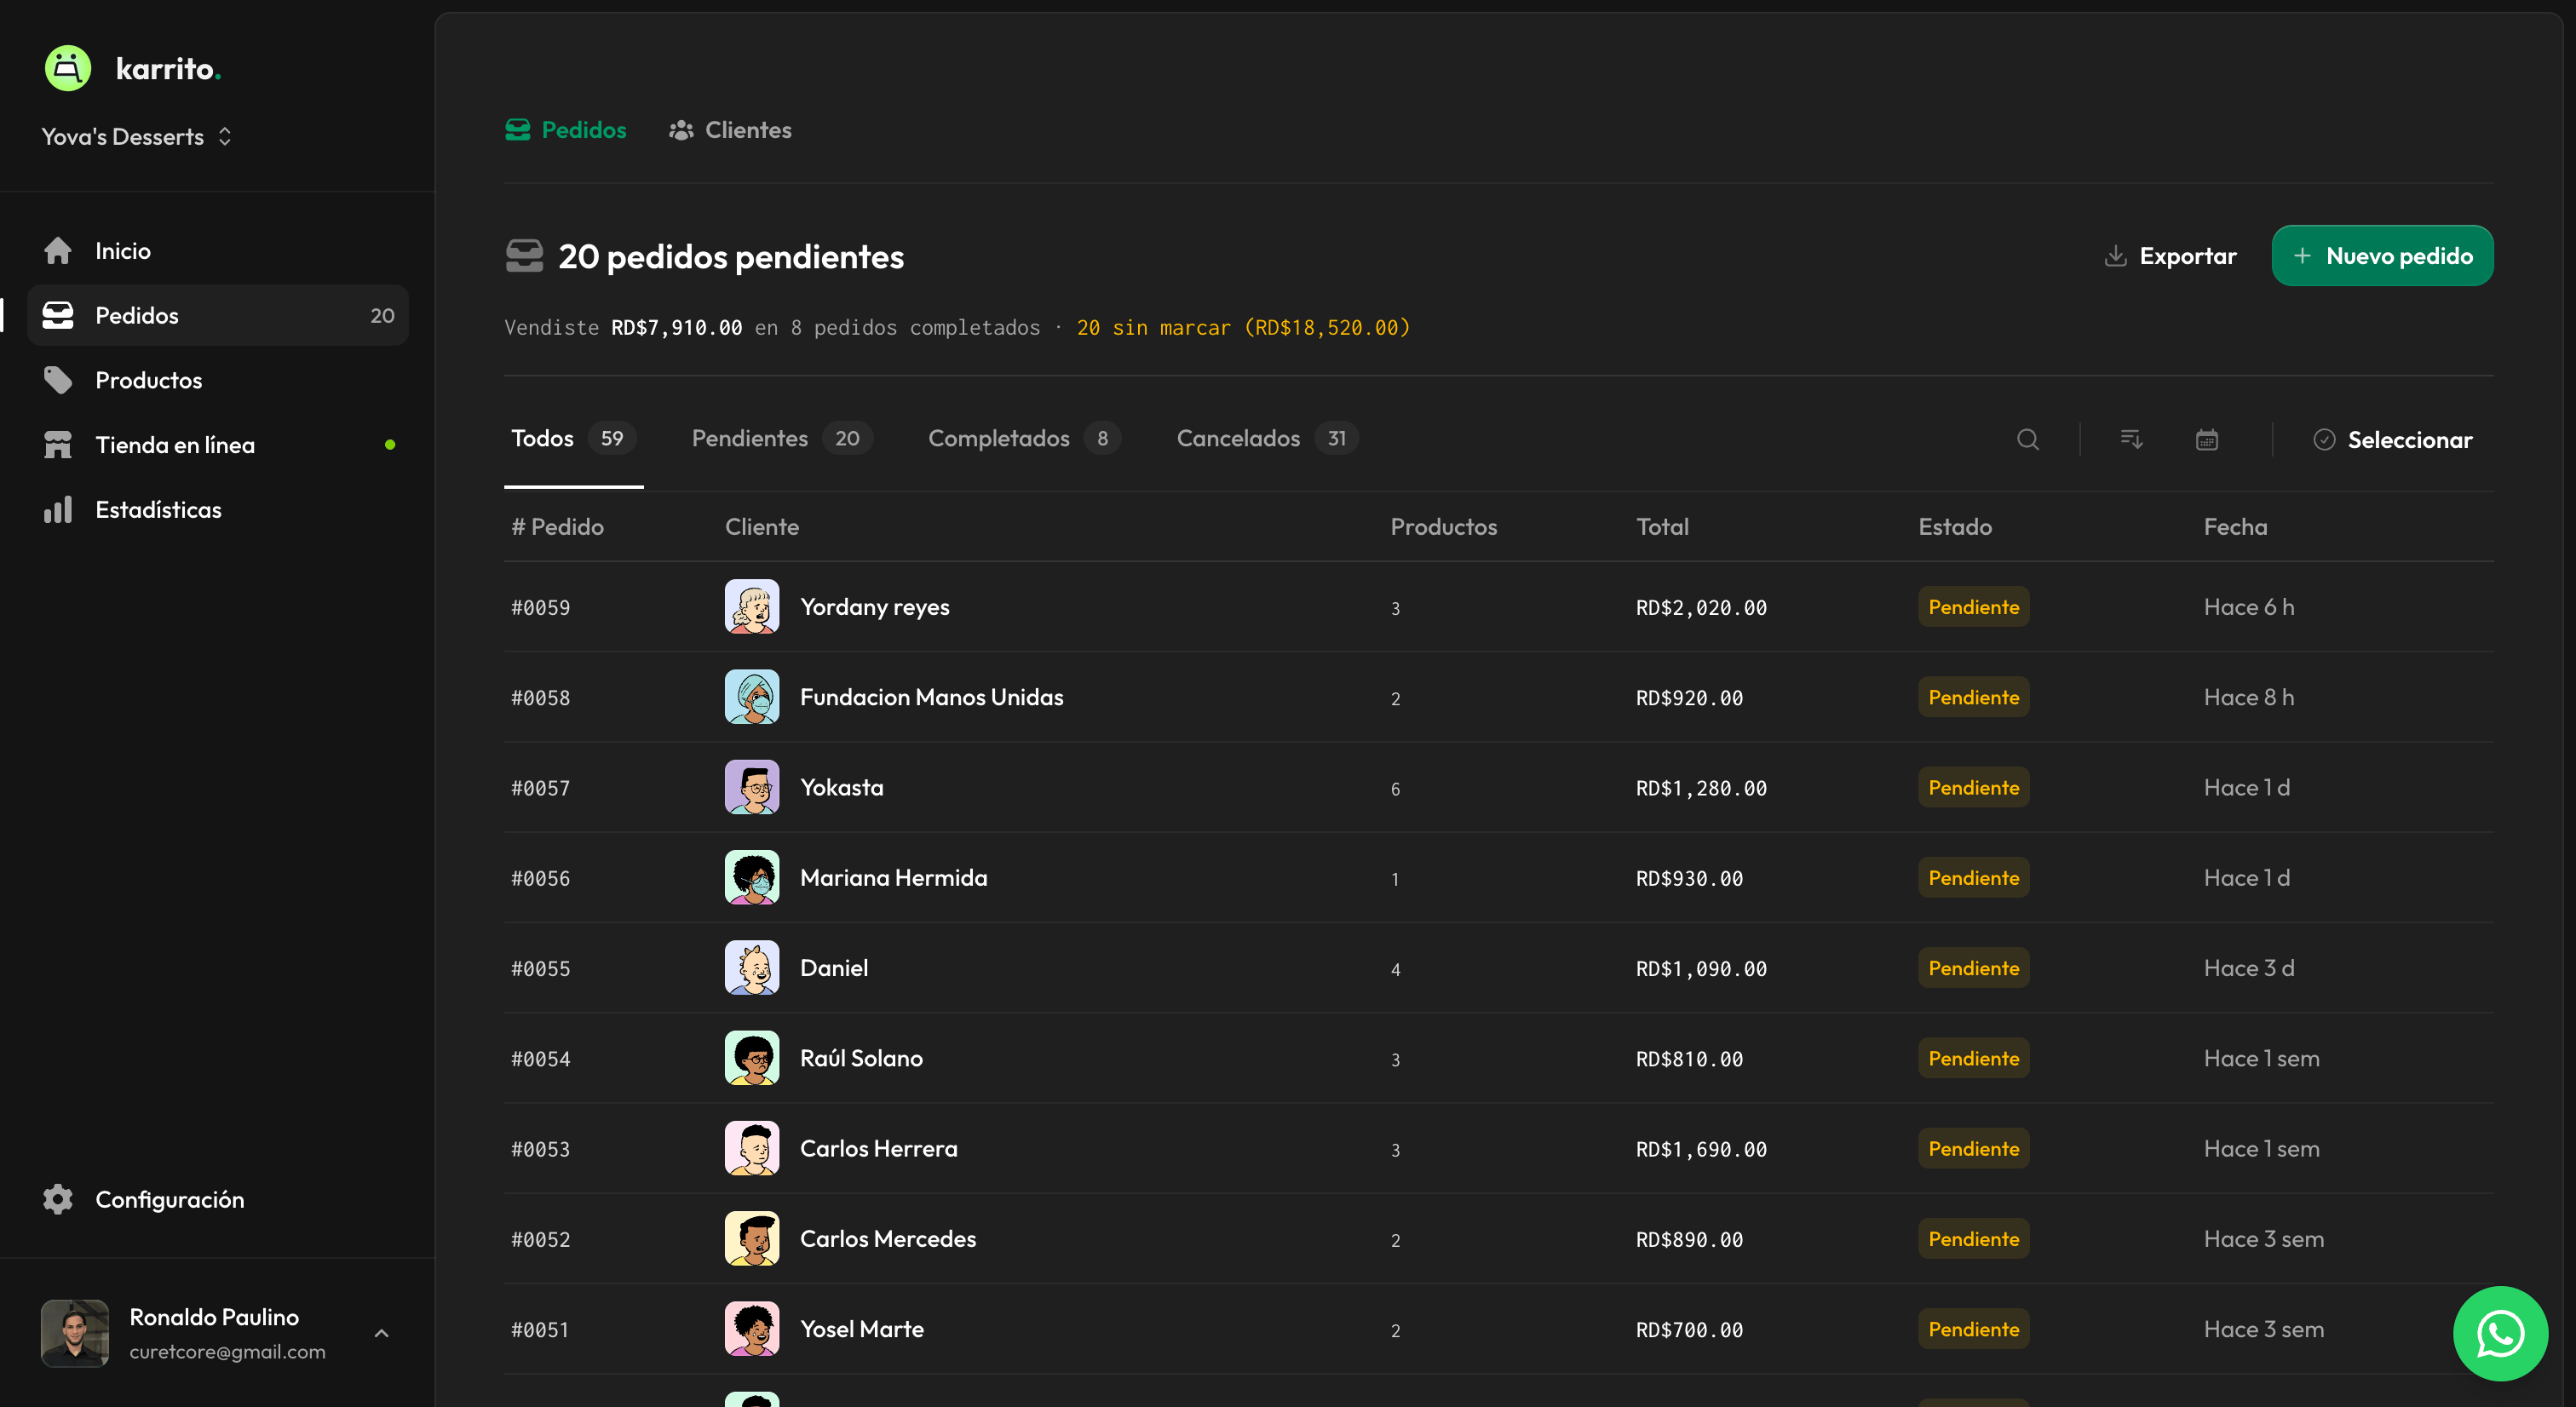Expand the user account menu chevron
2576x1407 pixels.
point(381,1333)
